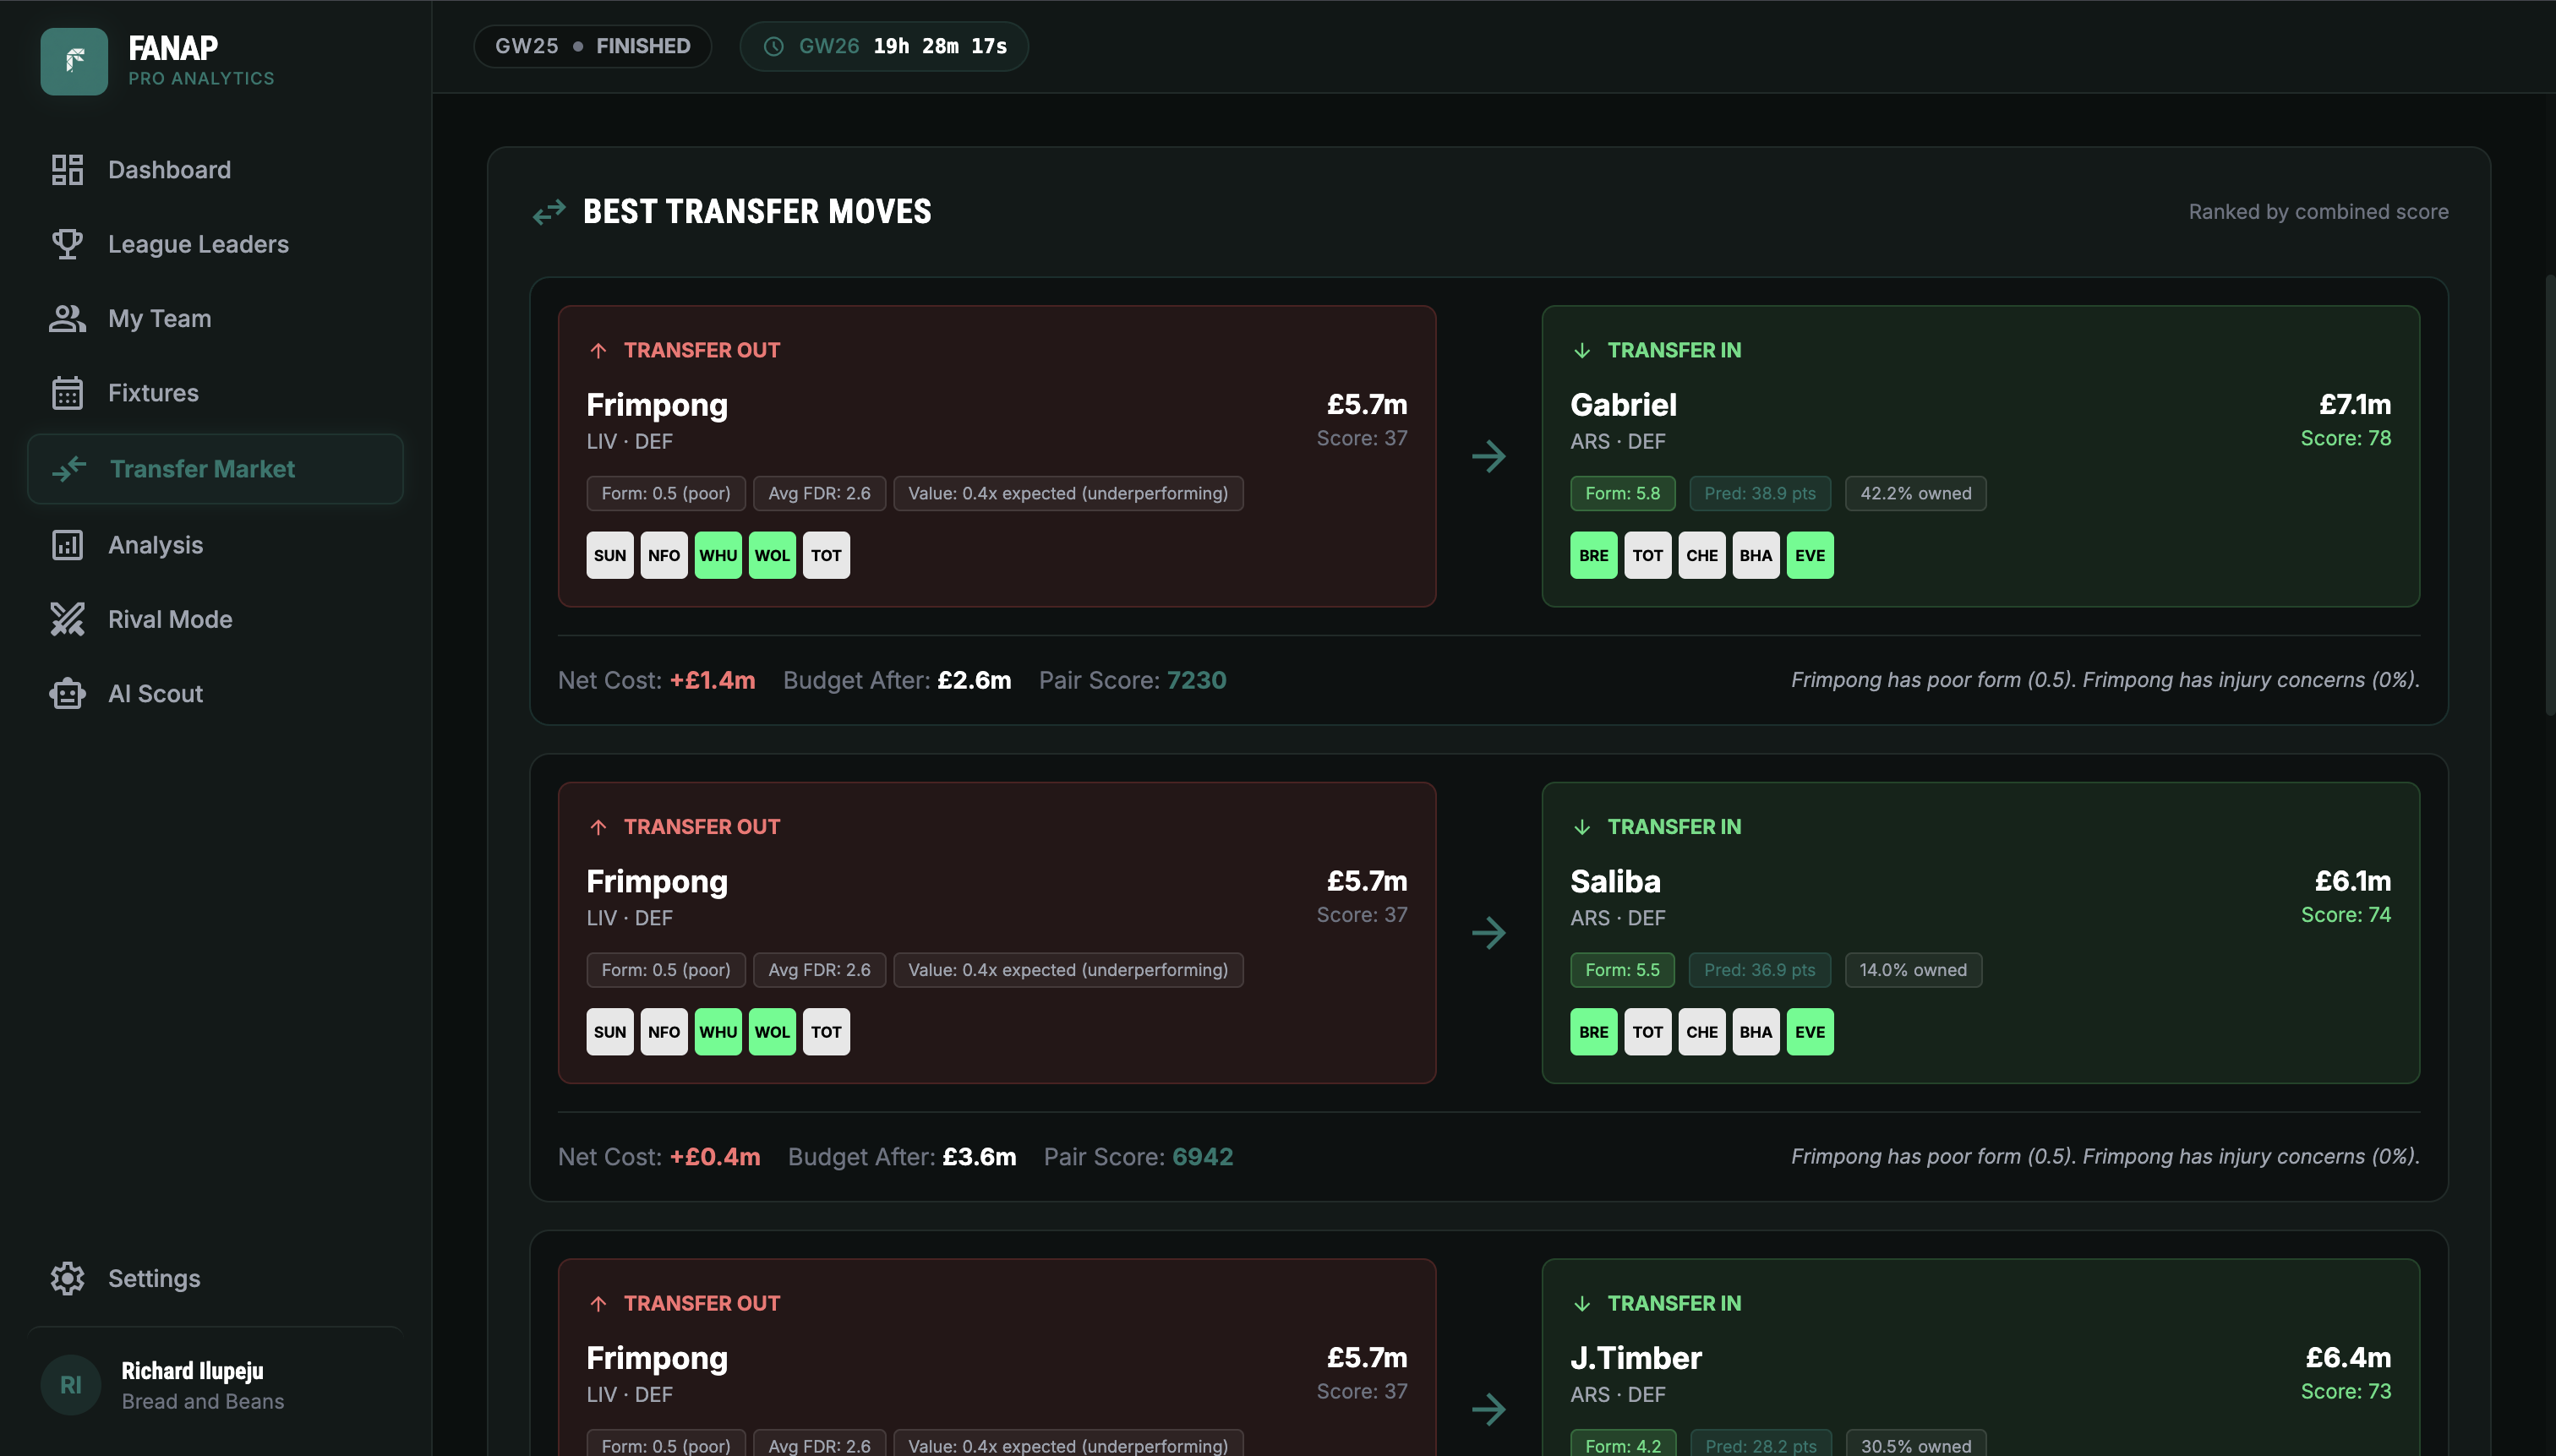Click the AI Scout robot icon
The height and width of the screenshot is (1456, 2556).
[x=67, y=693]
